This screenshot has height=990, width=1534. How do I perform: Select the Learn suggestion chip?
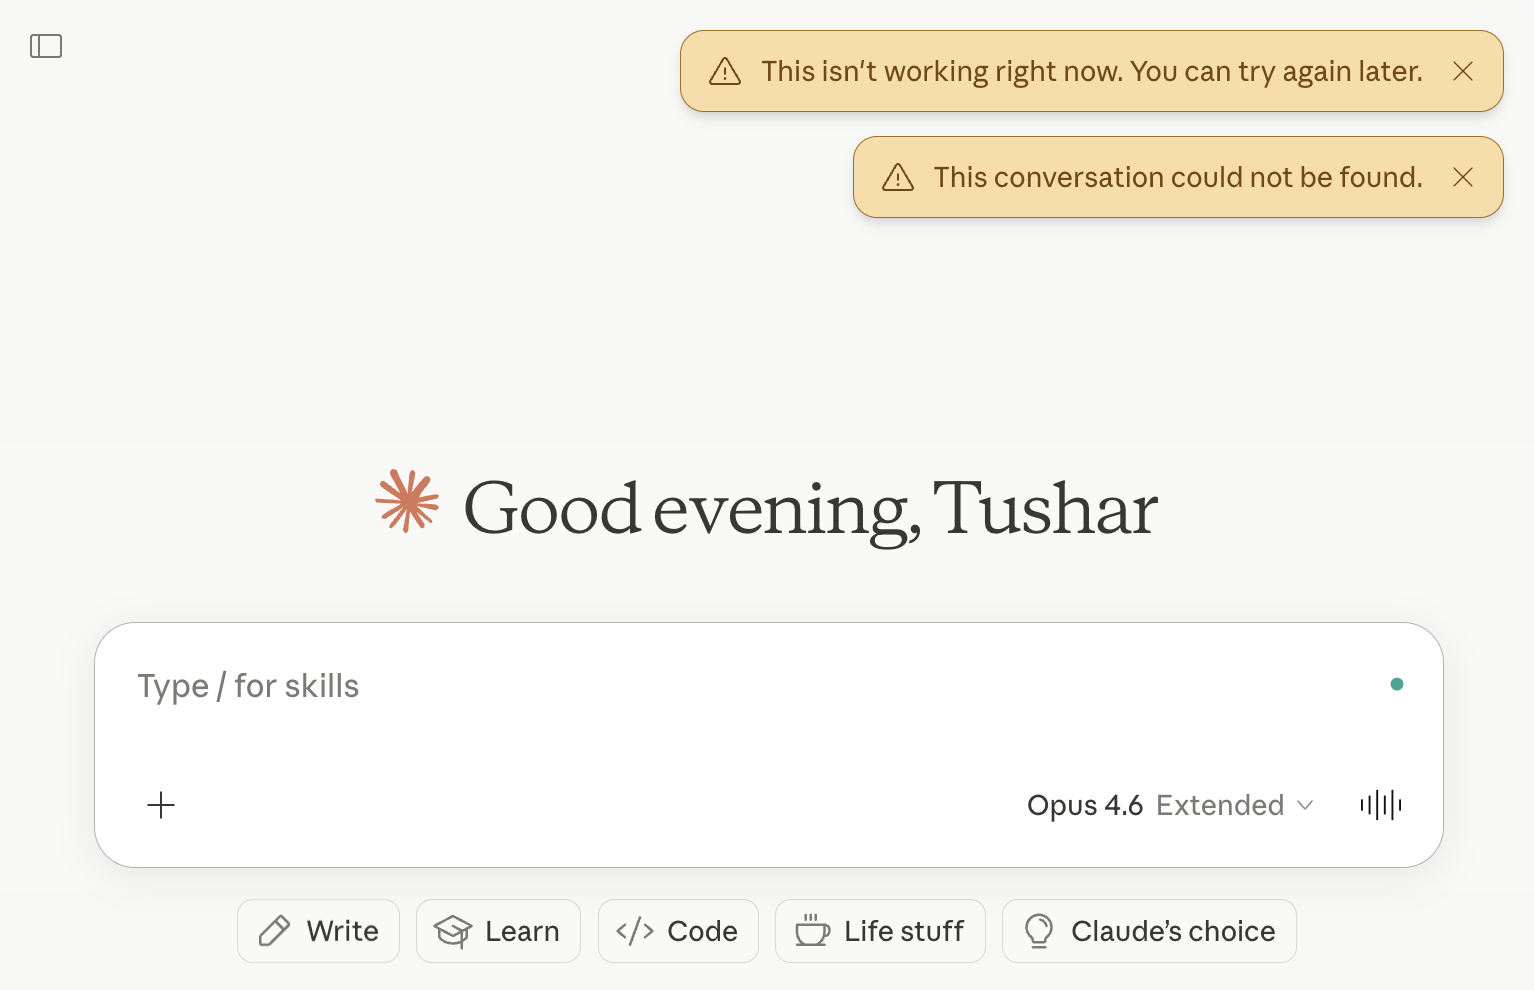[x=498, y=931]
